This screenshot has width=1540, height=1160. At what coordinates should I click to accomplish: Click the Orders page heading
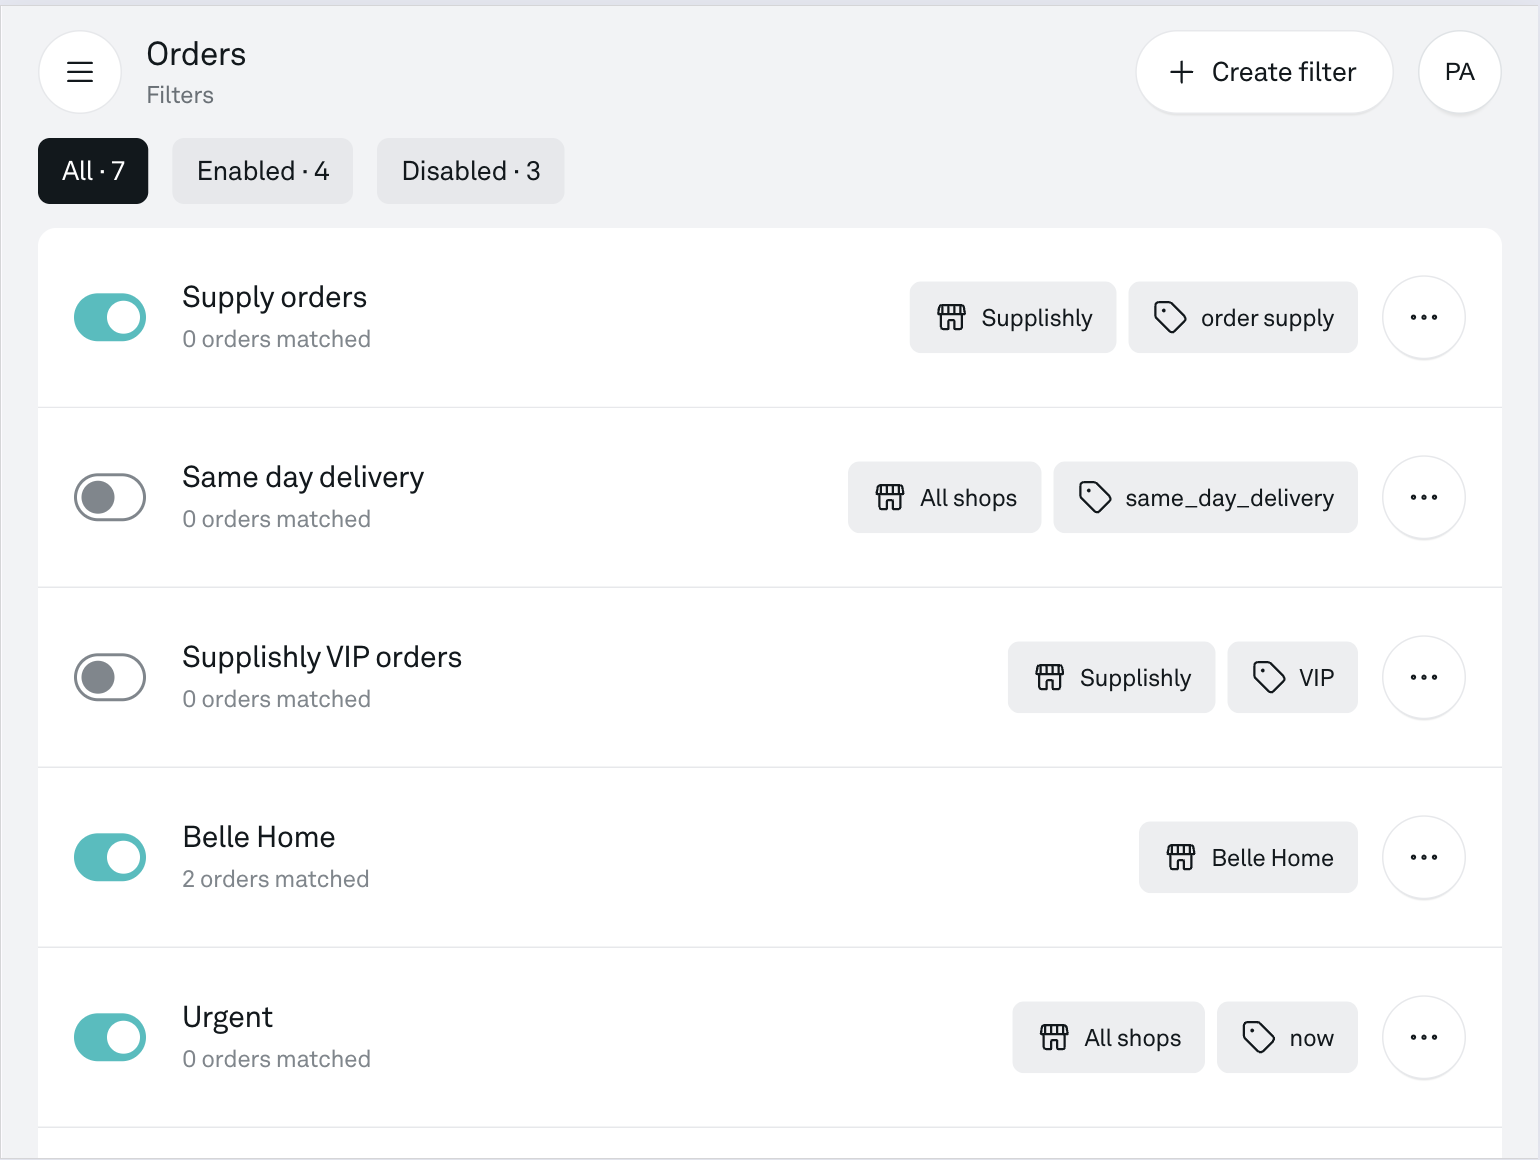click(196, 54)
